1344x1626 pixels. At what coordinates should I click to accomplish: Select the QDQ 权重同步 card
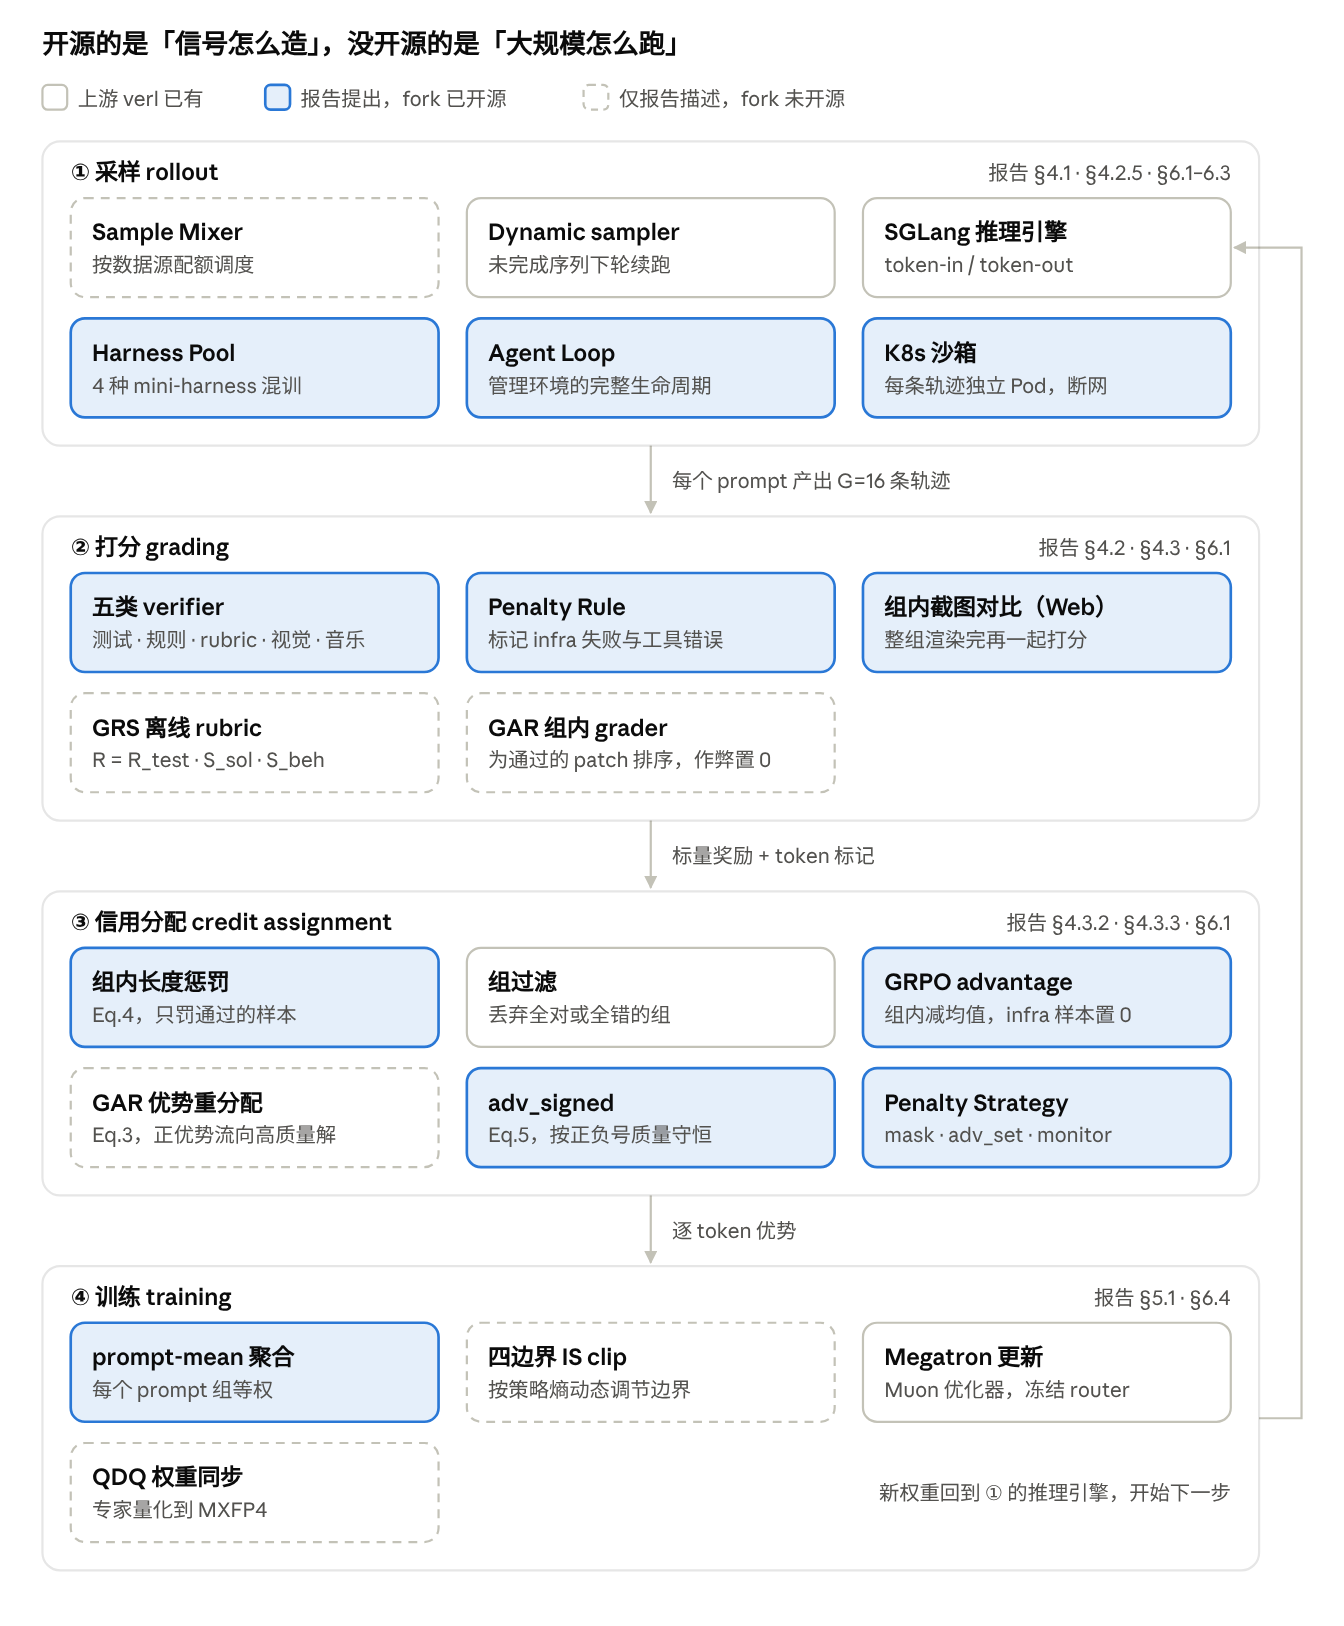click(255, 1493)
